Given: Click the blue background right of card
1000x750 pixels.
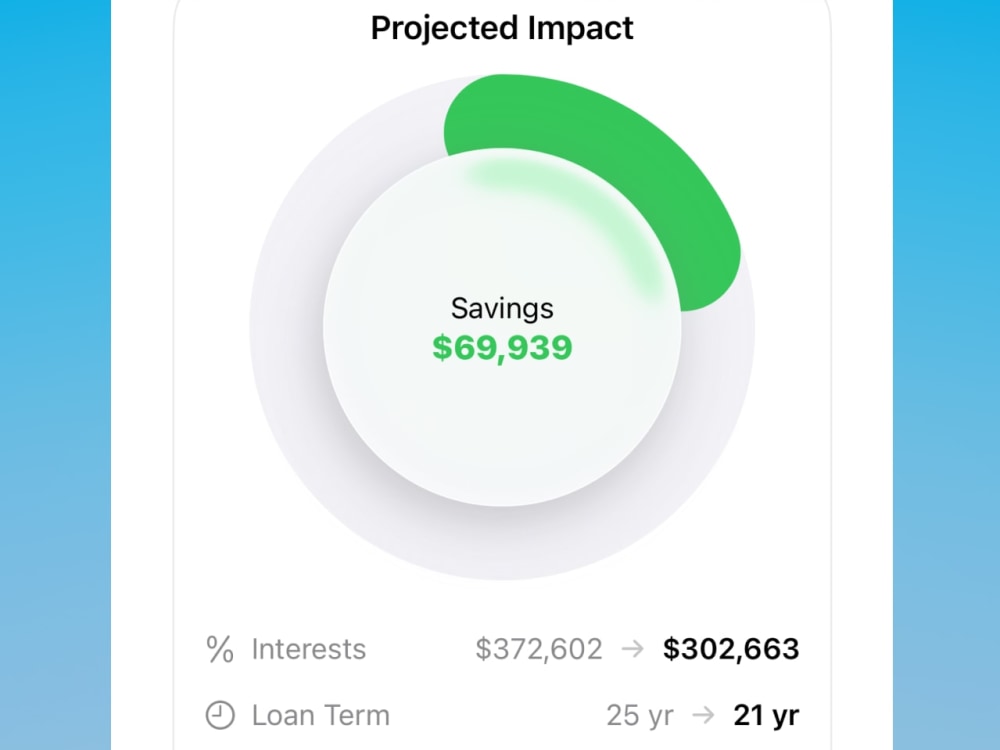Looking at the screenshot, I should coord(946,375).
